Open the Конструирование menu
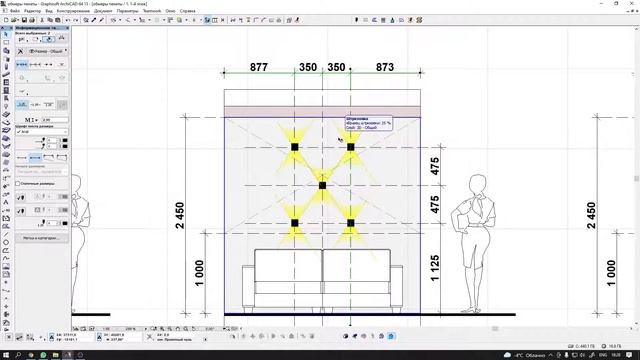Screen dimensions: 640x360 [x=73, y=11]
